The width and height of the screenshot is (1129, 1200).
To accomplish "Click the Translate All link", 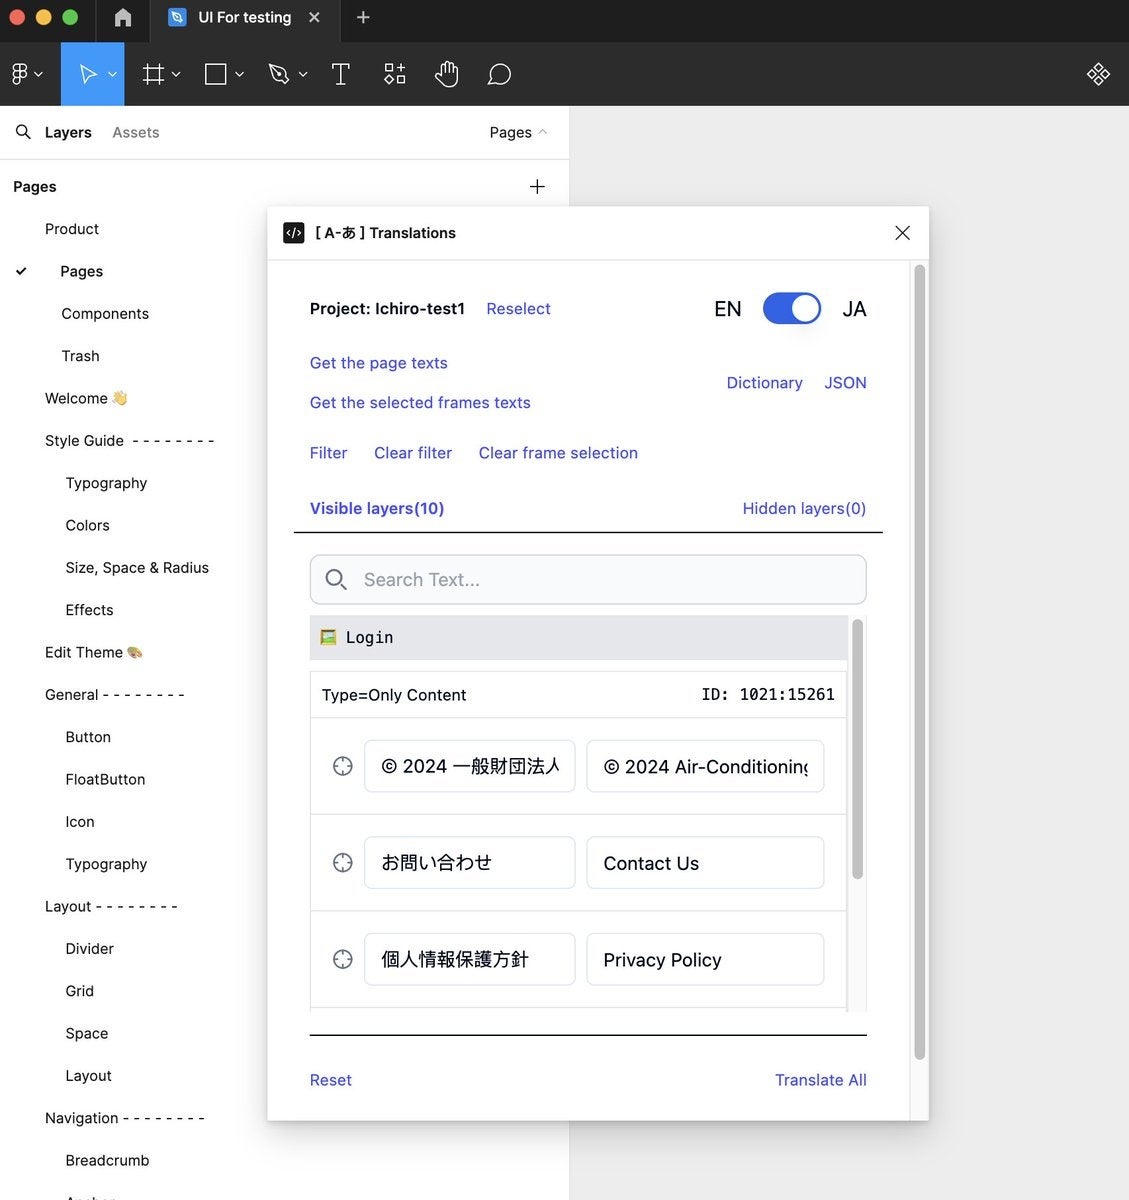I will pyautogui.click(x=820, y=1080).
